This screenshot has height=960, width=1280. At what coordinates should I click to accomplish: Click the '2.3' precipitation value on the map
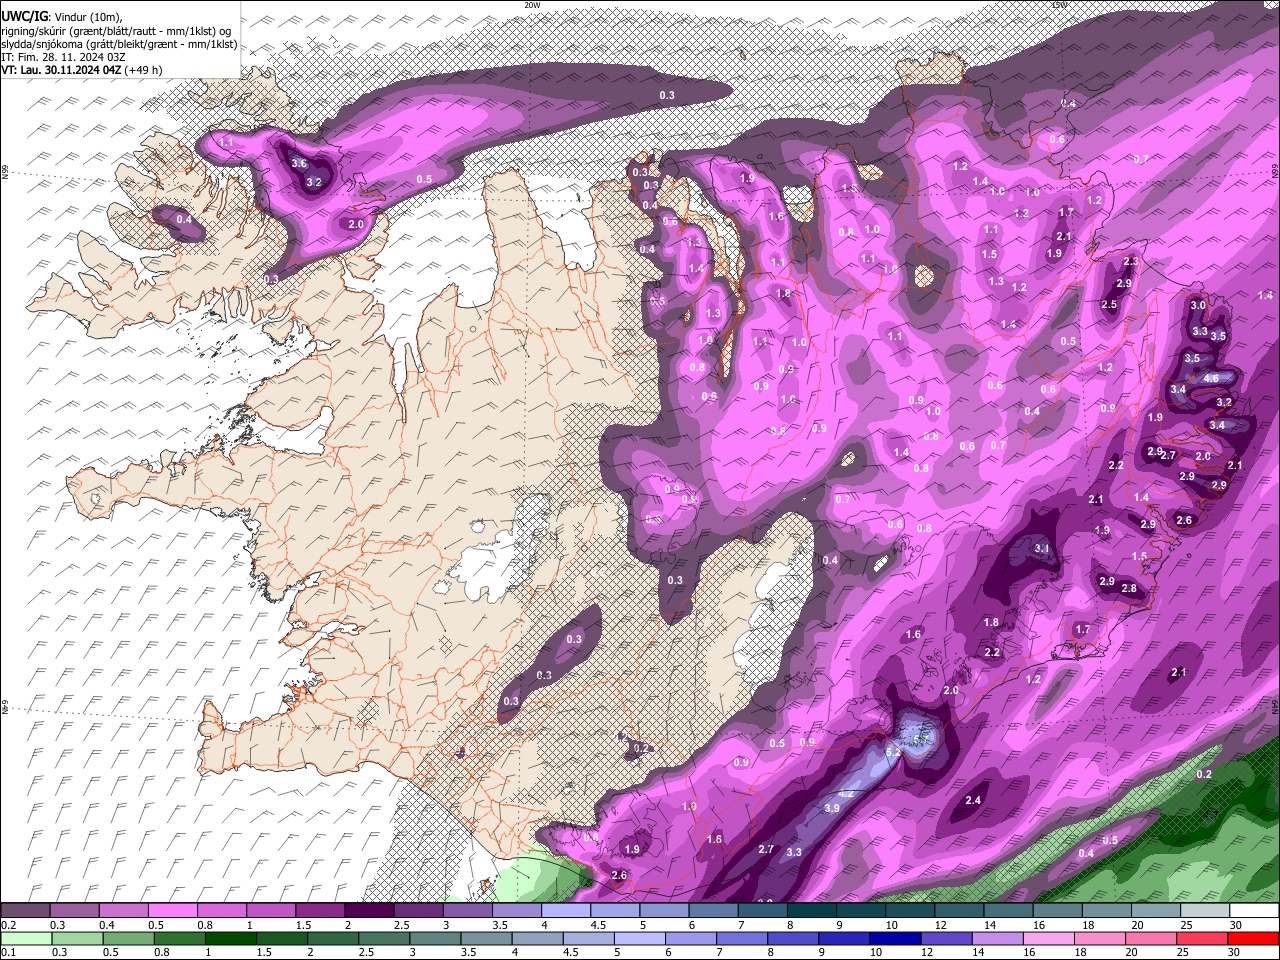[x=1130, y=261]
